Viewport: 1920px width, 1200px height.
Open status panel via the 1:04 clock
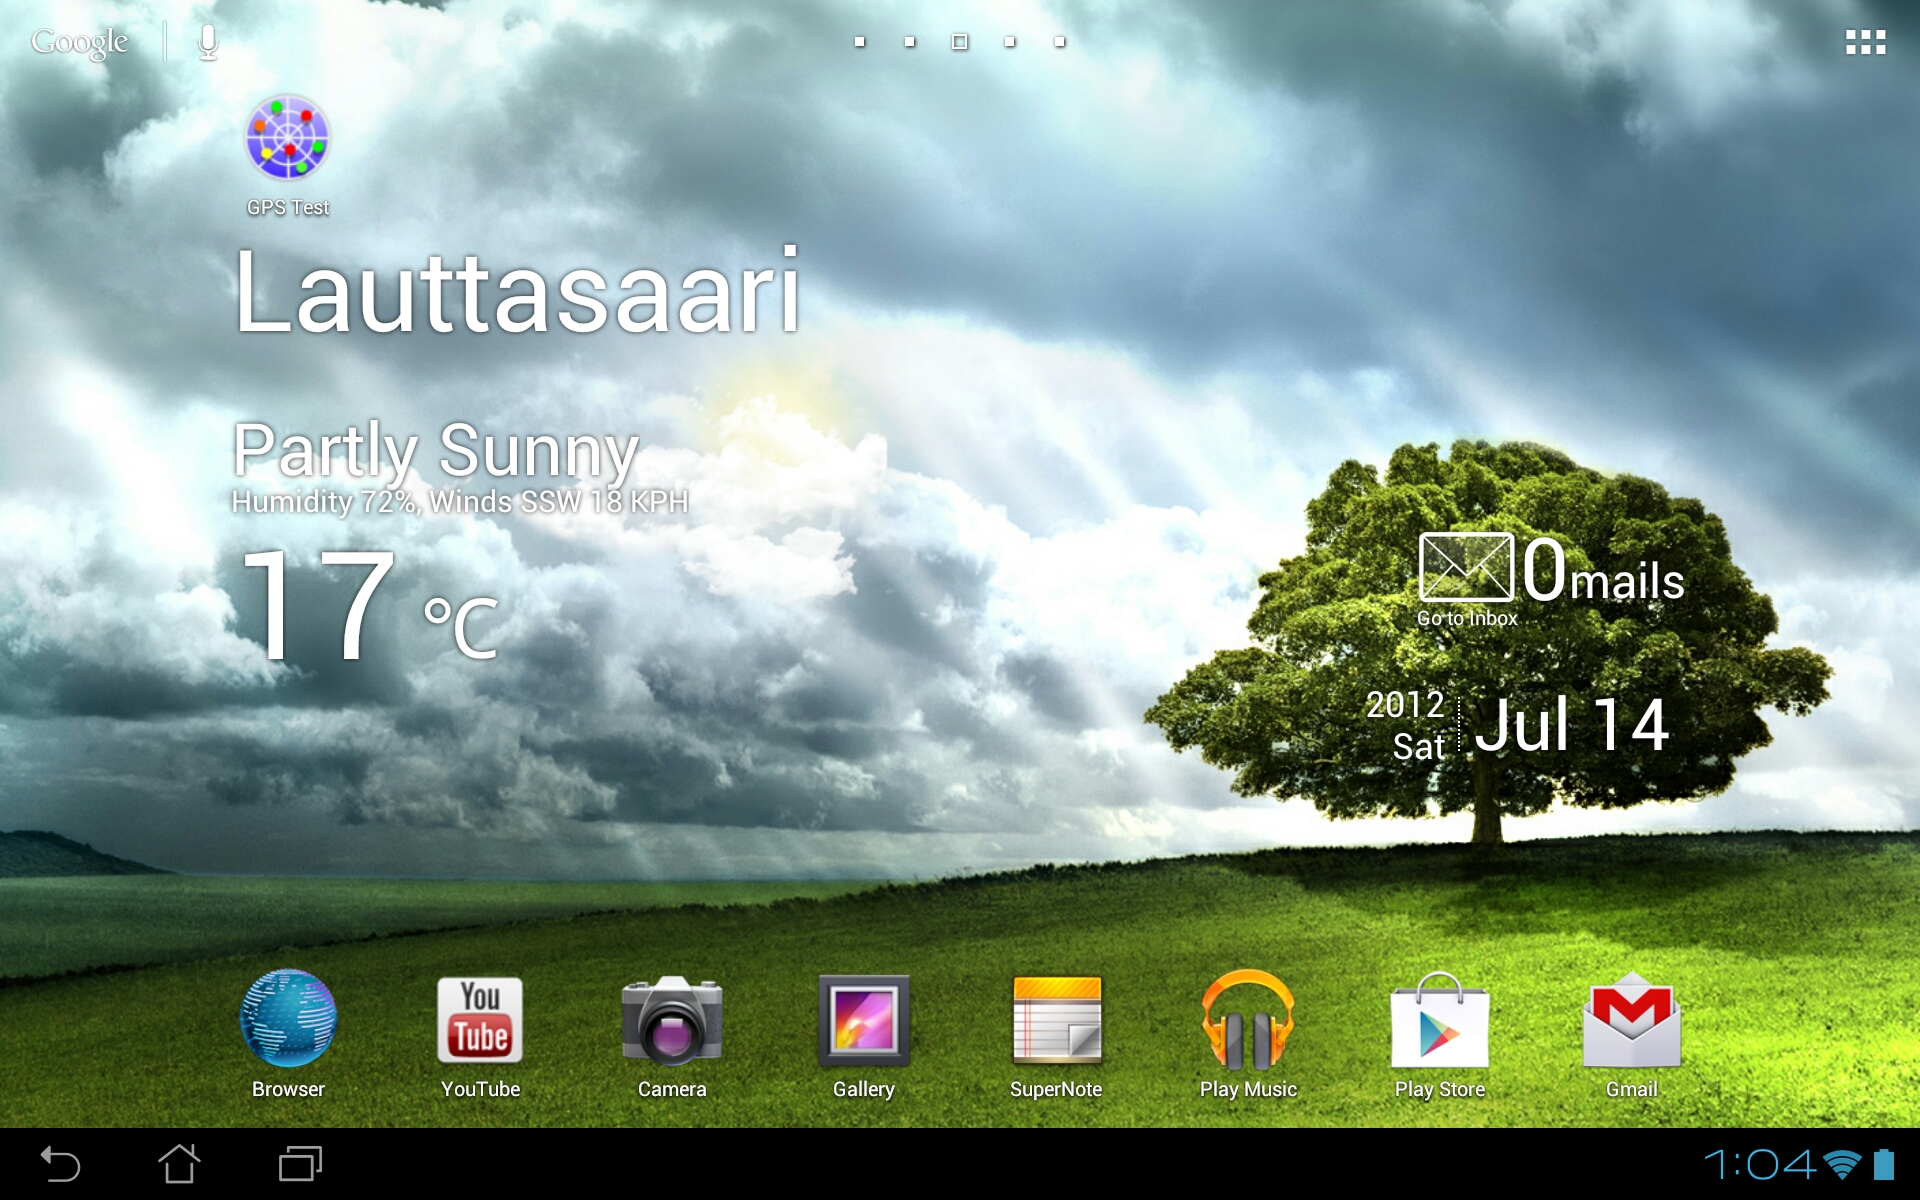click(x=1759, y=1164)
